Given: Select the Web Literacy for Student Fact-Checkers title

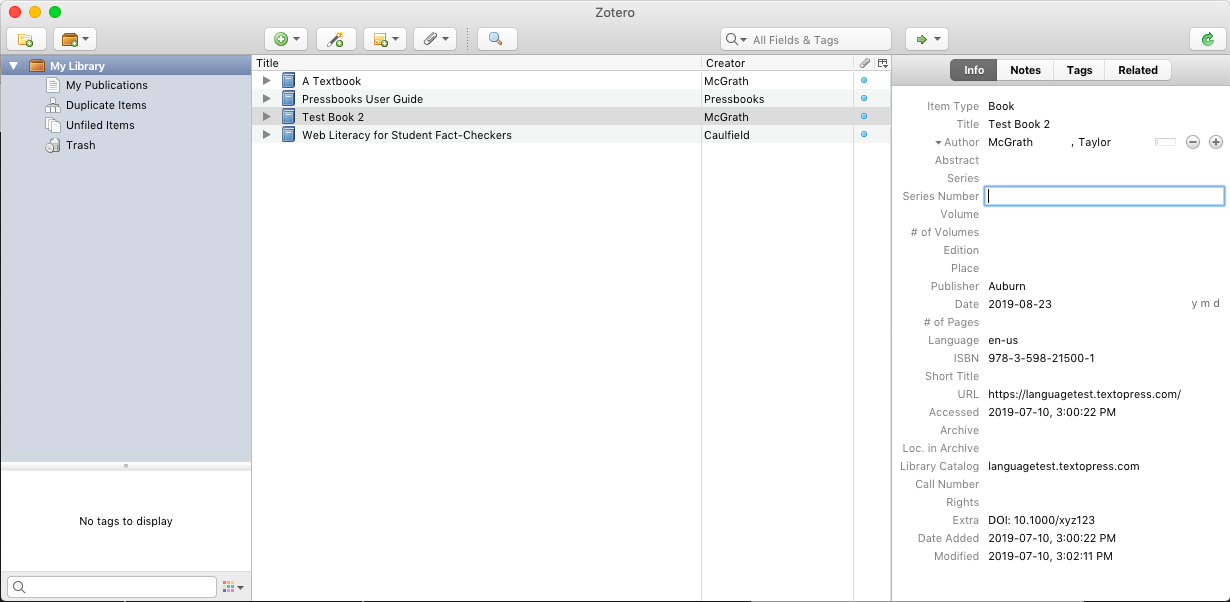Looking at the screenshot, I should (x=407, y=135).
